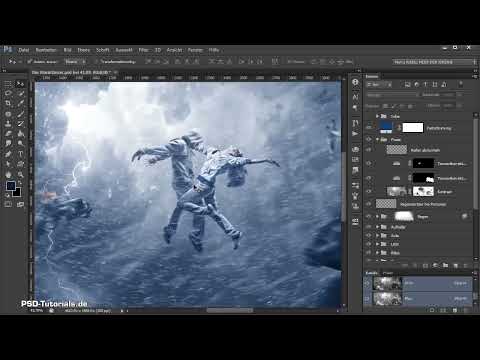The width and height of the screenshot is (480, 360).
Task: Enable the Autom. ausw. checkbox
Action: coord(30,62)
